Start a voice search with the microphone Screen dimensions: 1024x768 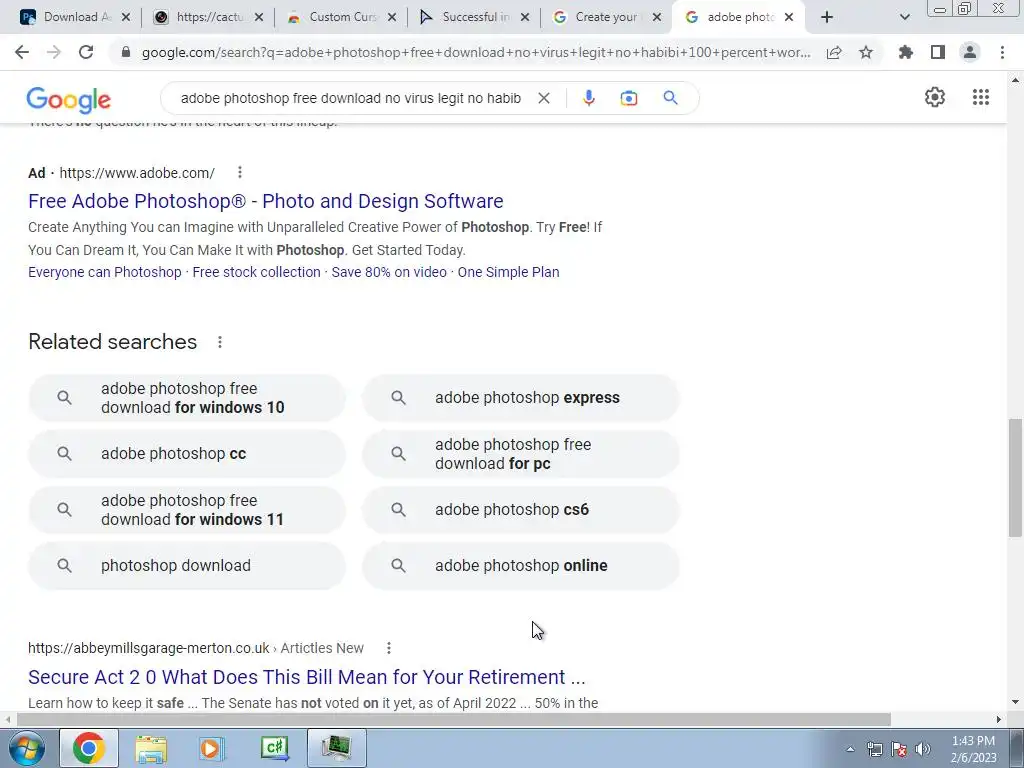[588, 98]
